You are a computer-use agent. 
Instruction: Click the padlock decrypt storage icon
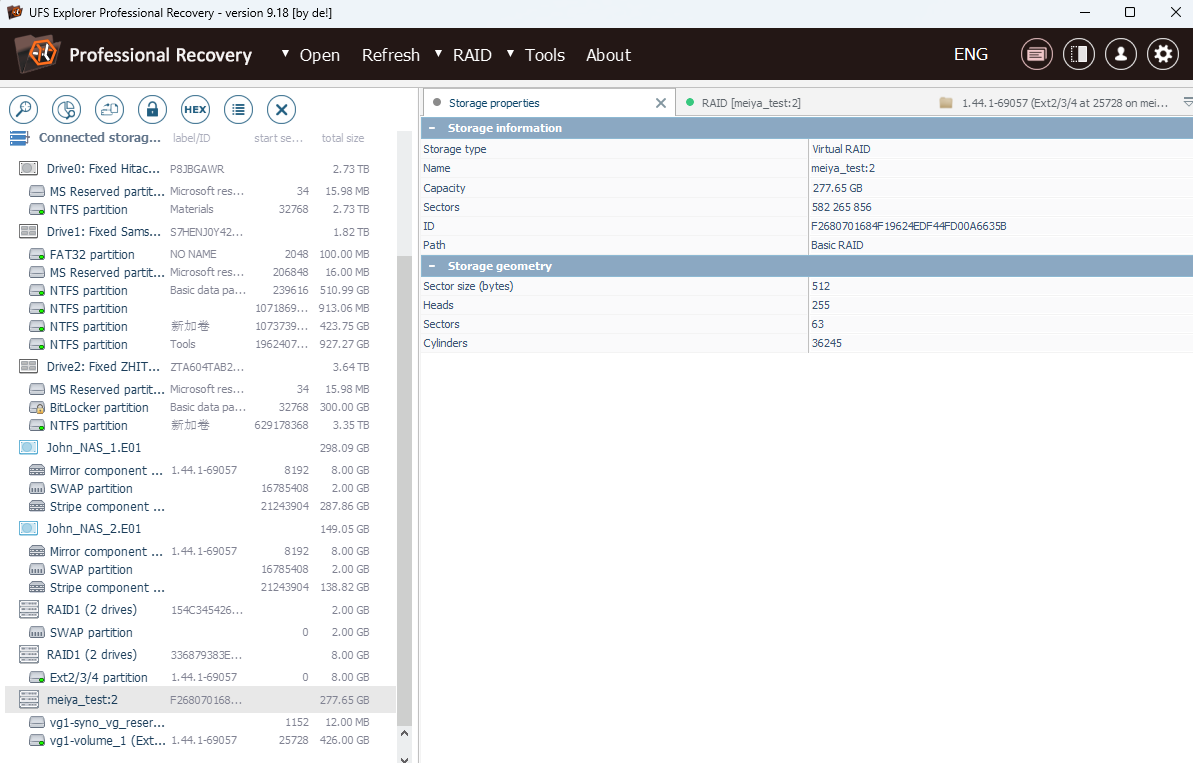(152, 109)
